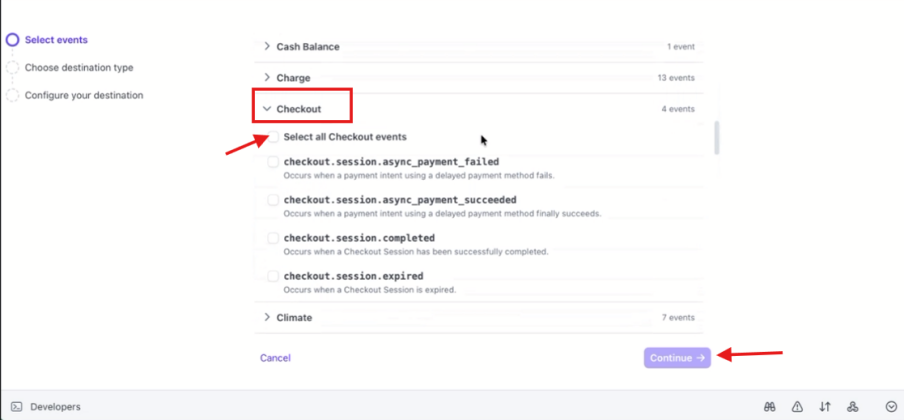Check Select all Checkout events
The image size is (904, 420).
click(x=273, y=137)
